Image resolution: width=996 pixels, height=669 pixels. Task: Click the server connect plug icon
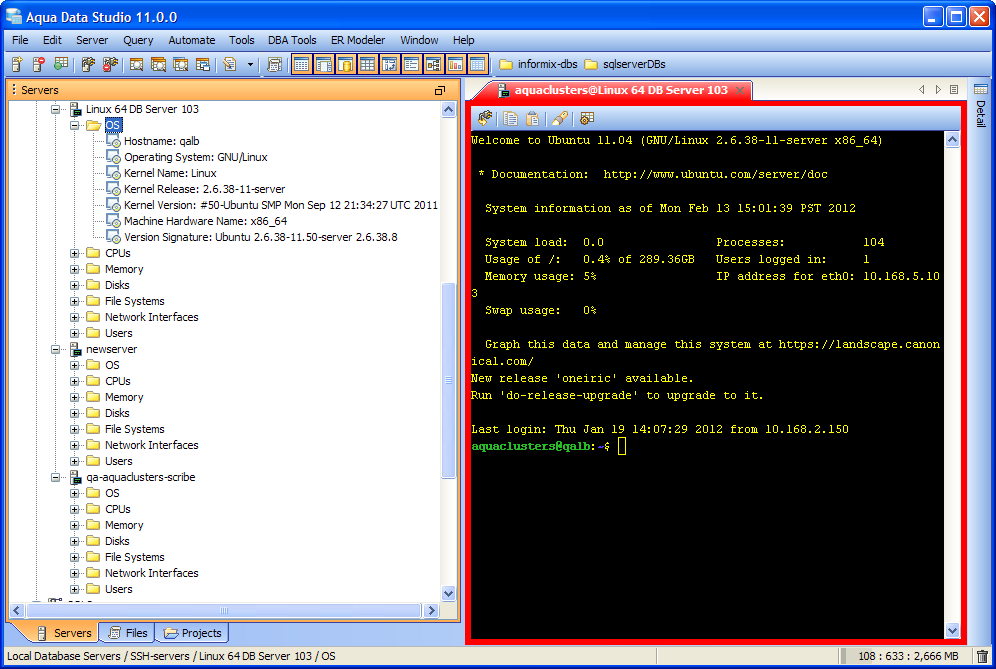(88, 64)
